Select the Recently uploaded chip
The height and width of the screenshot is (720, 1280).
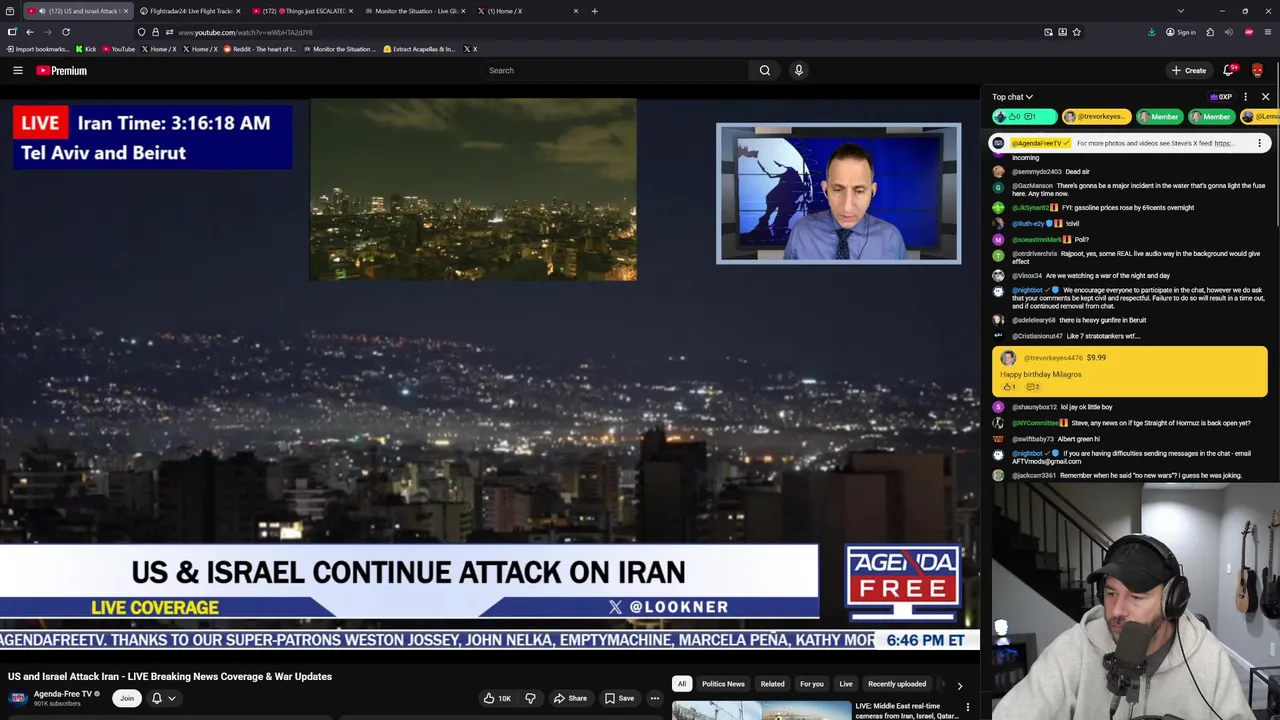pyautogui.click(x=897, y=684)
